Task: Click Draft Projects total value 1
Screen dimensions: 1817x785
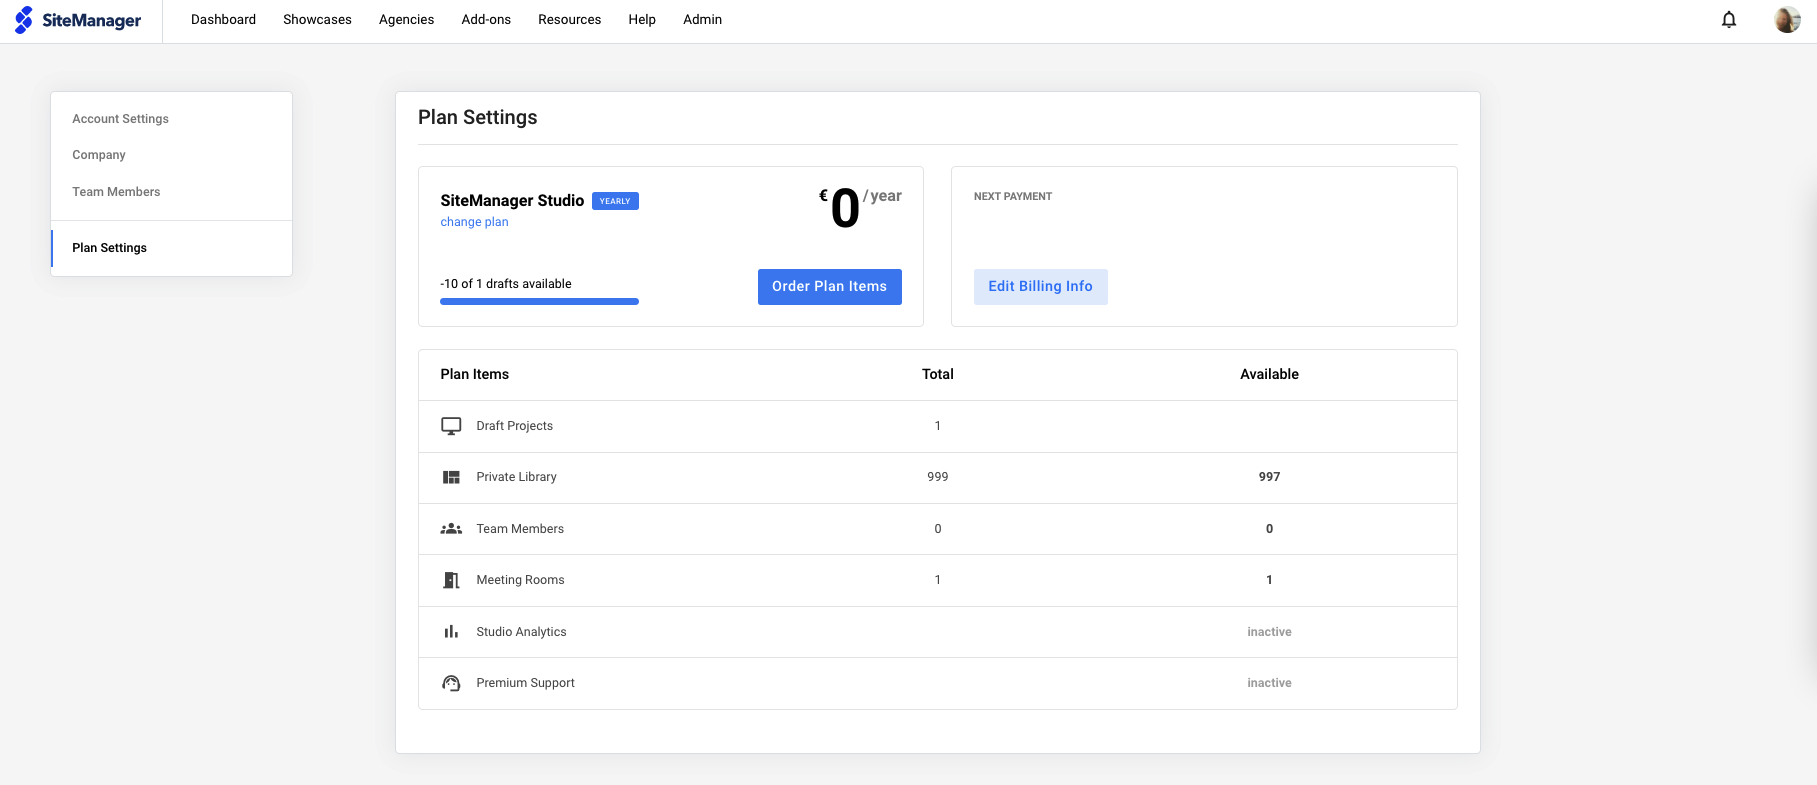Action: click(x=938, y=426)
